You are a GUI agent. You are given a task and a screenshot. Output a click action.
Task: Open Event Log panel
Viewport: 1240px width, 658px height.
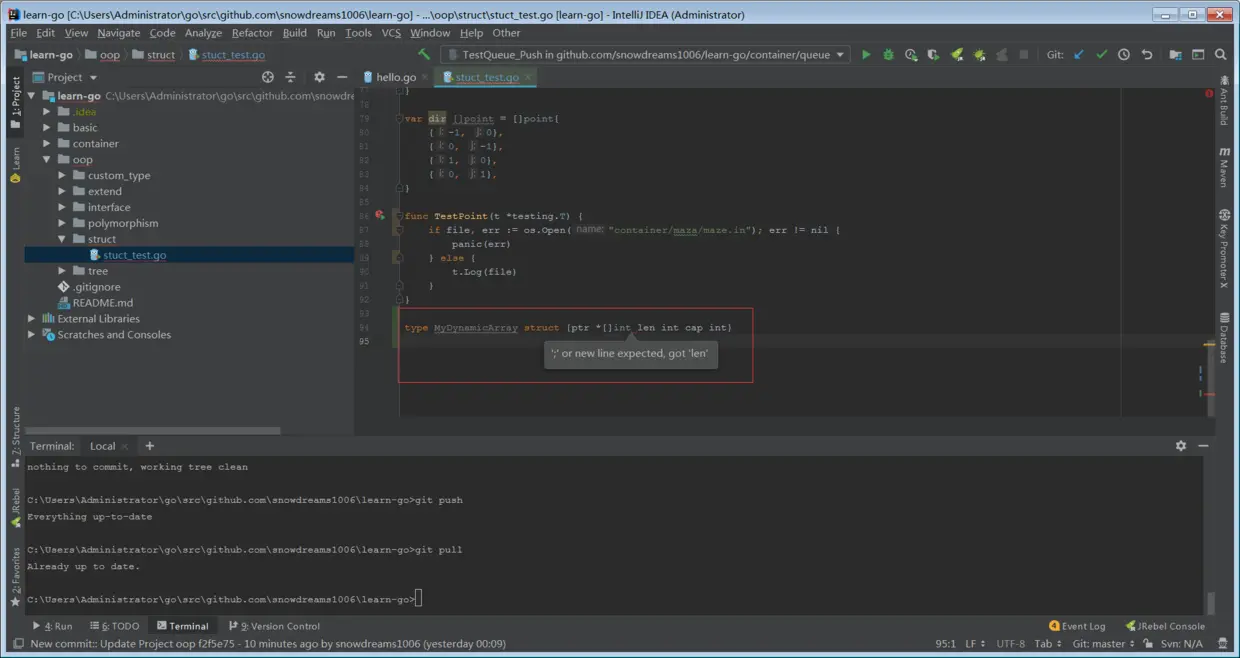pyautogui.click(x=1077, y=626)
